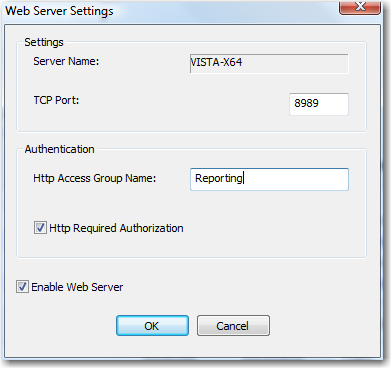Screen dimensions: 391x368
Task: Uncheck Http Required Authorization checkbox
Action: tap(40, 228)
